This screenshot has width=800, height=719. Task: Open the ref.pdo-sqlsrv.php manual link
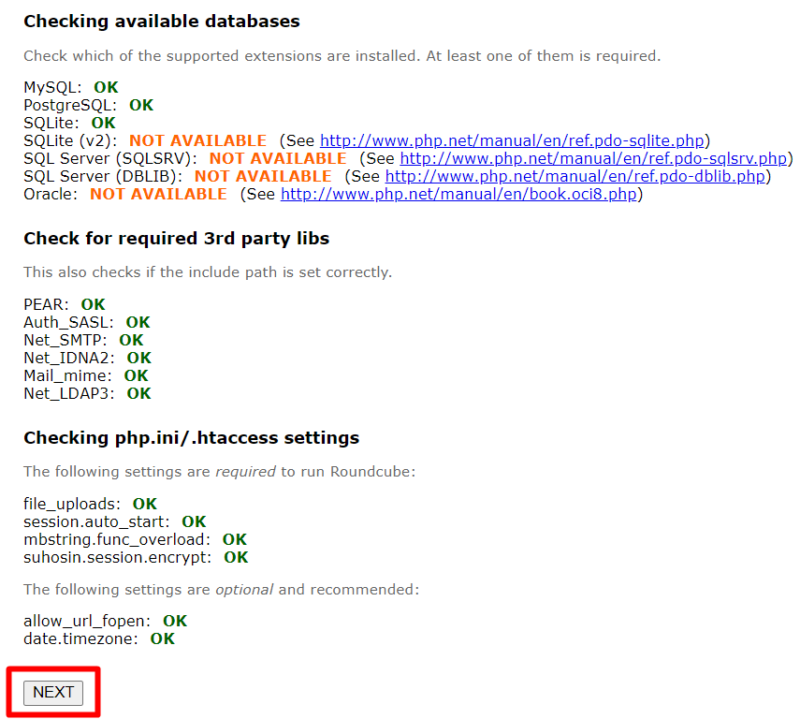coord(593,158)
